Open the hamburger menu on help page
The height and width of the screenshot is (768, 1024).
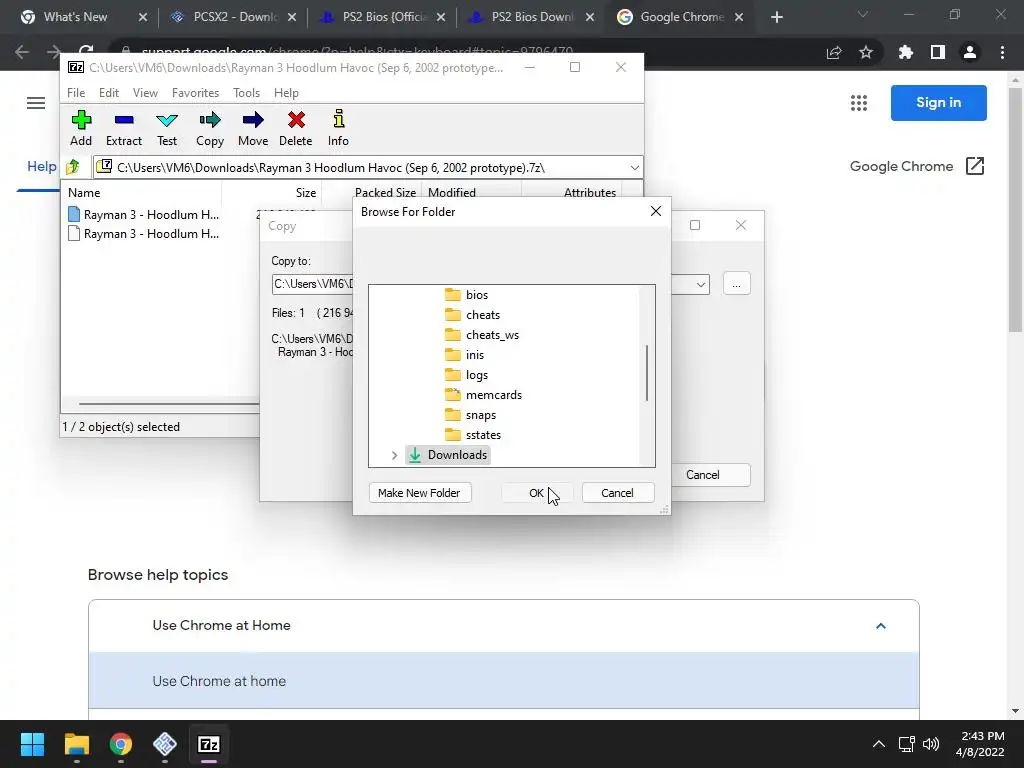(x=36, y=103)
